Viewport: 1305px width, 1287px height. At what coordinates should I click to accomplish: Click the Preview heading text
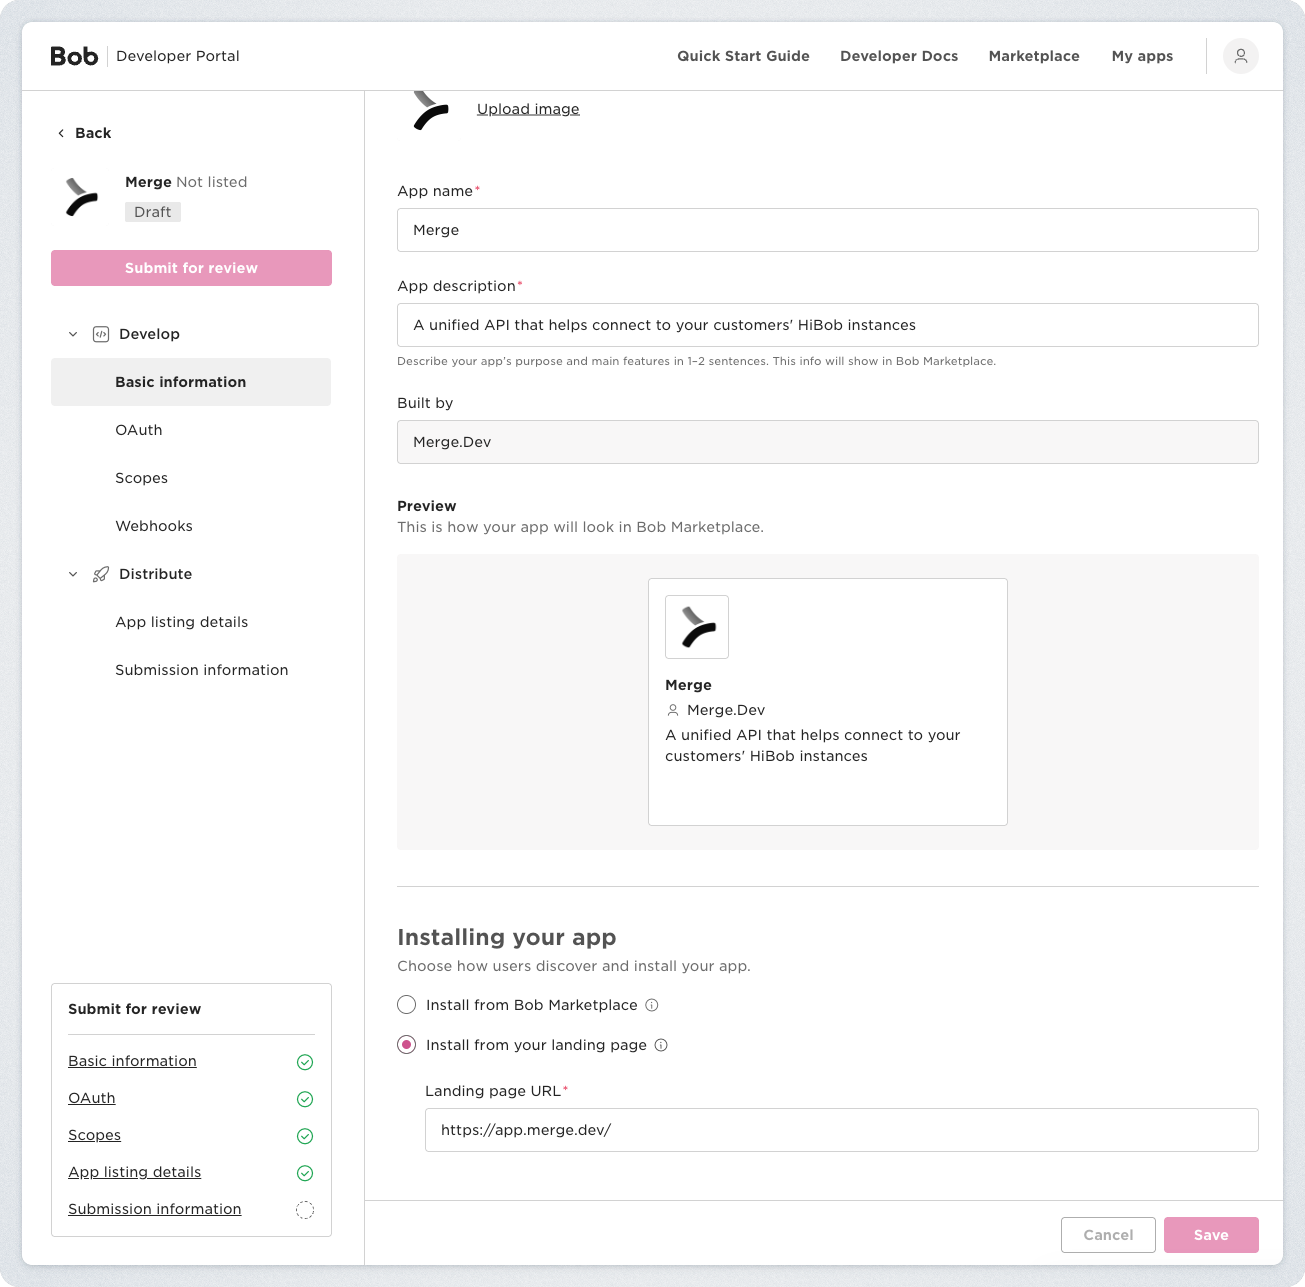point(427,506)
